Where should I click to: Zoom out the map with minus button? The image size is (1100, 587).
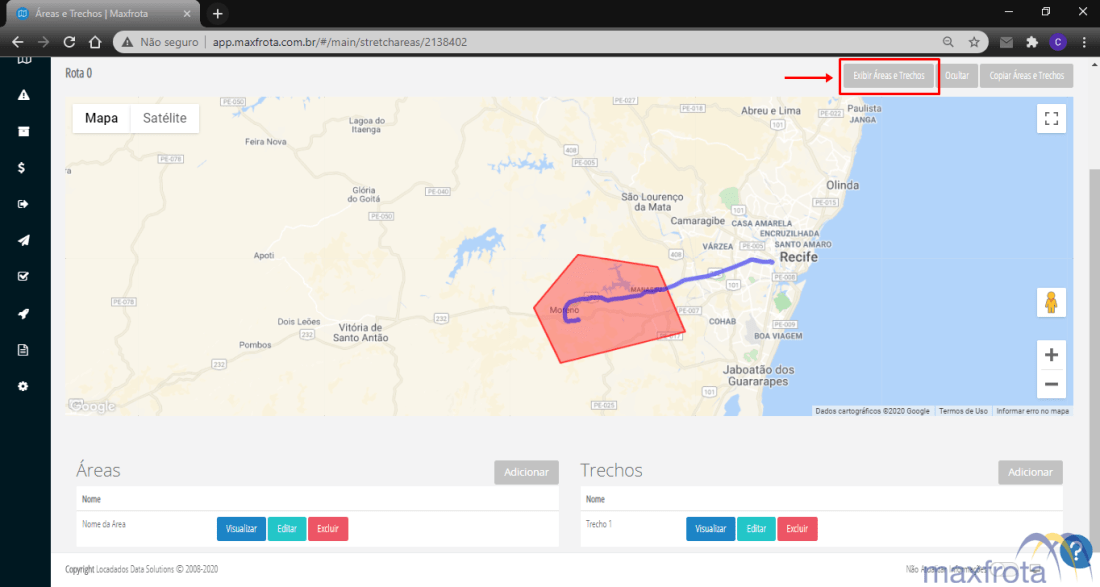1051,383
